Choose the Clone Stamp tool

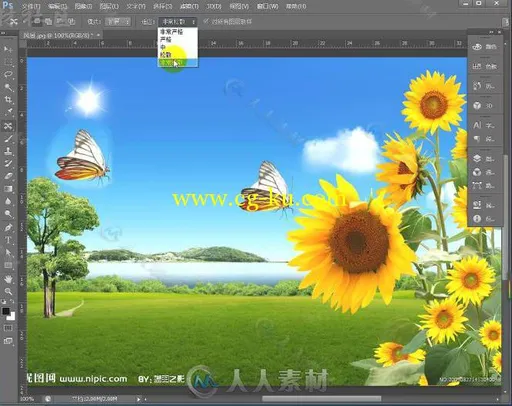click(8, 151)
